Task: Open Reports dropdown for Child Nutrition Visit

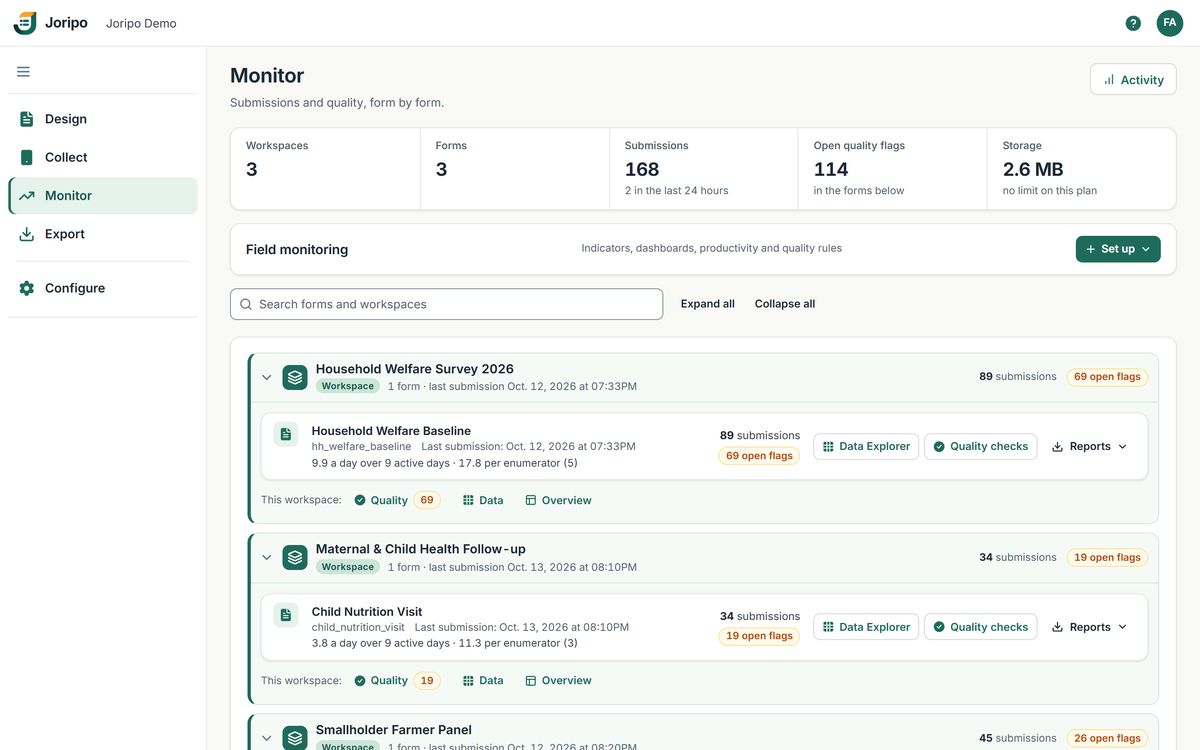Action: coord(1090,627)
